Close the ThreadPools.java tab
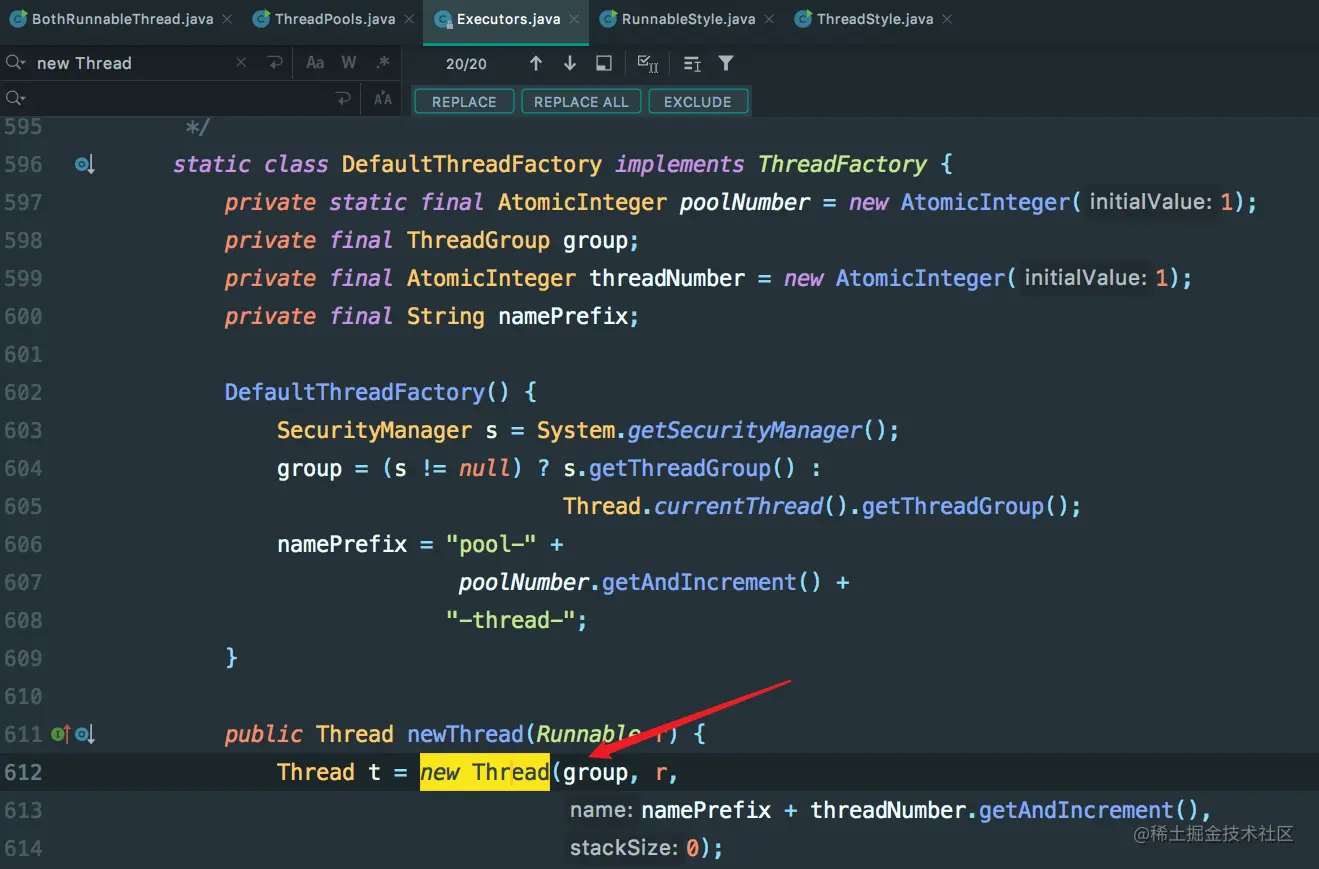Image resolution: width=1319 pixels, height=869 pixels. (409, 19)
